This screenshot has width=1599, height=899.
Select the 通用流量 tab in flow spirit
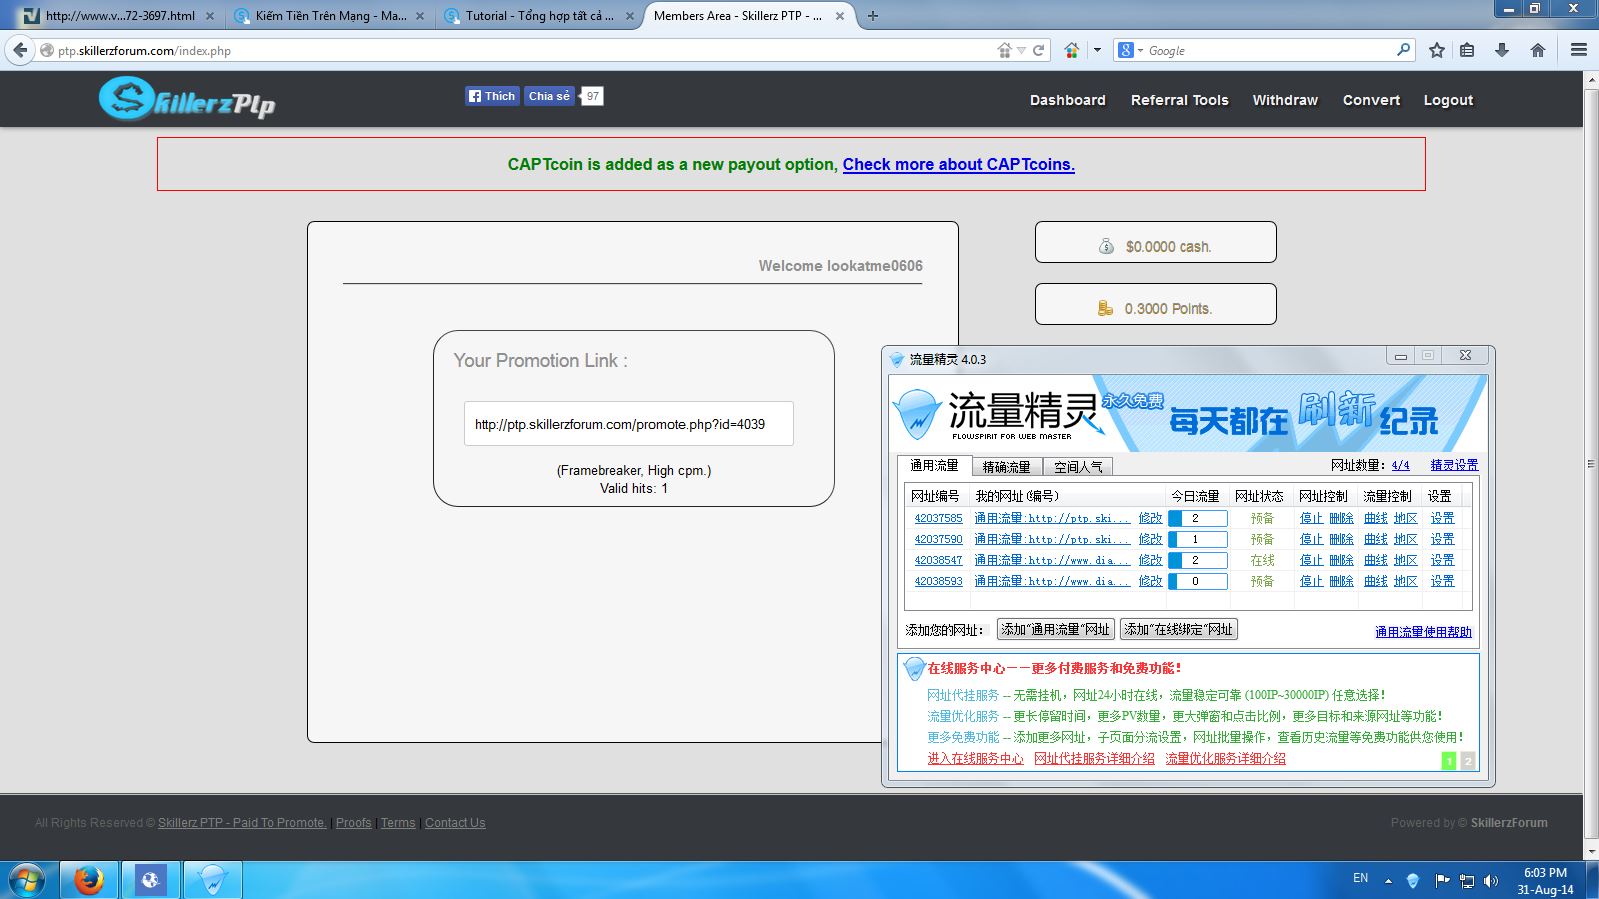point(934,466)
